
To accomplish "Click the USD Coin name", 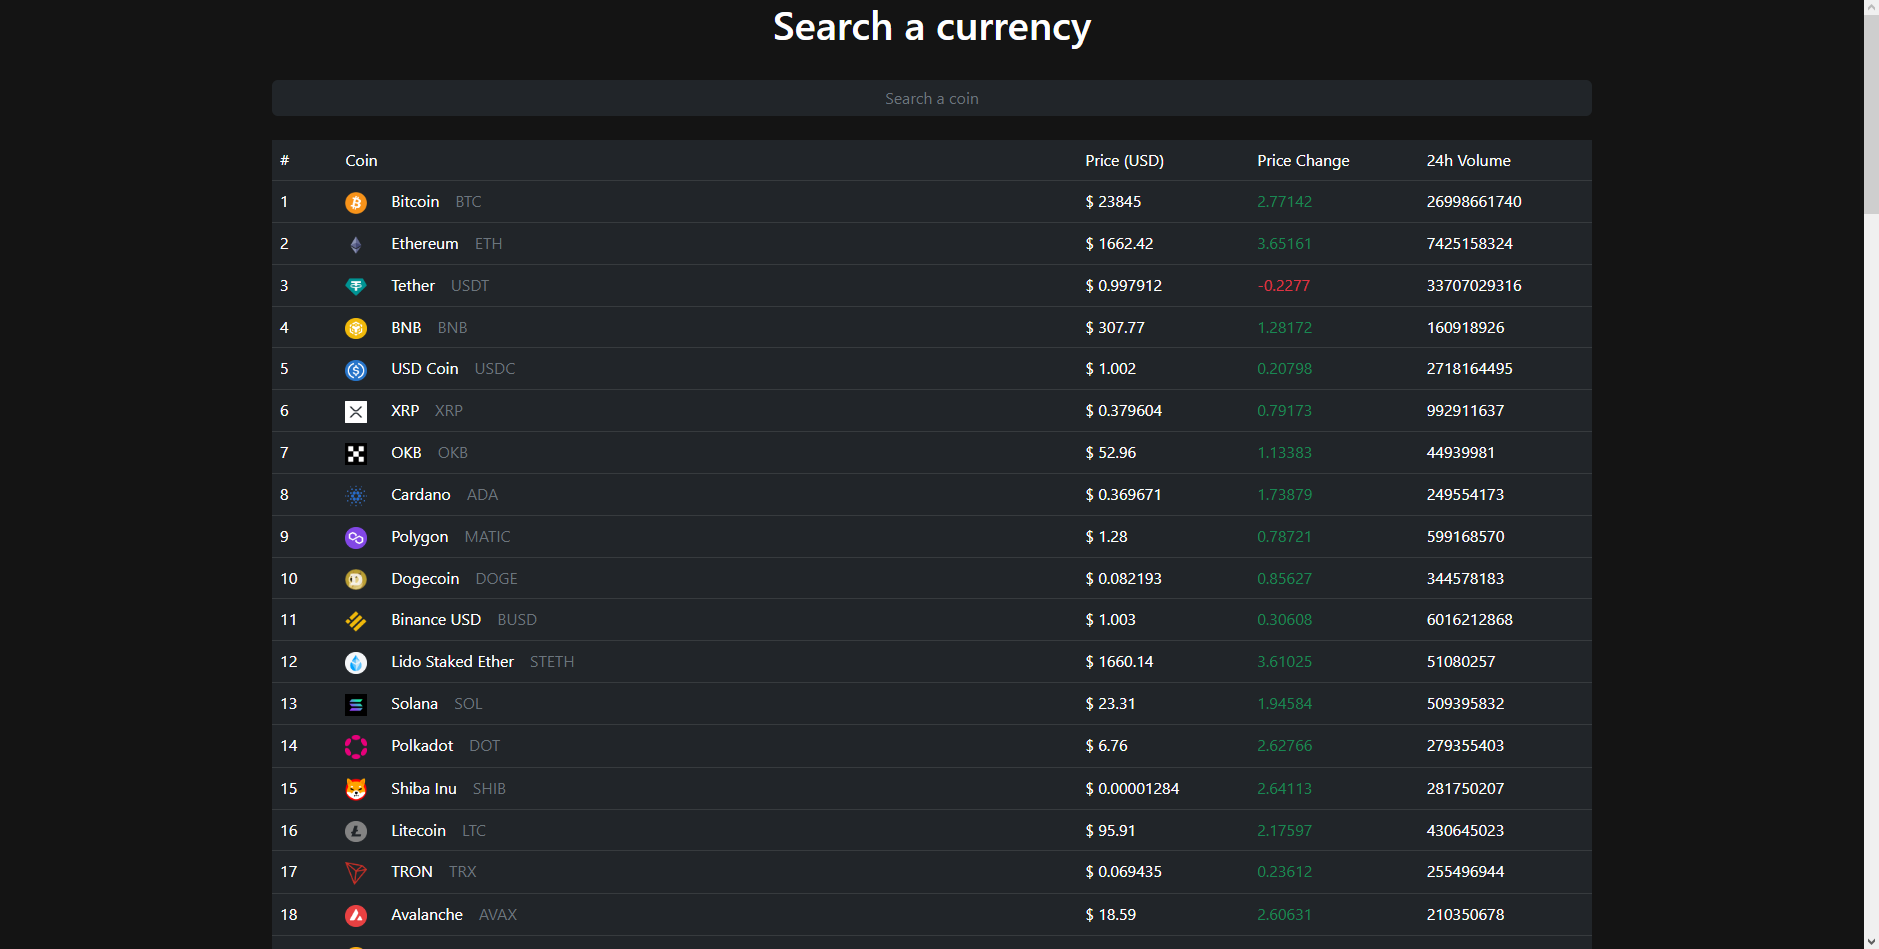I will pyautogui.click(x=425, y=369).
